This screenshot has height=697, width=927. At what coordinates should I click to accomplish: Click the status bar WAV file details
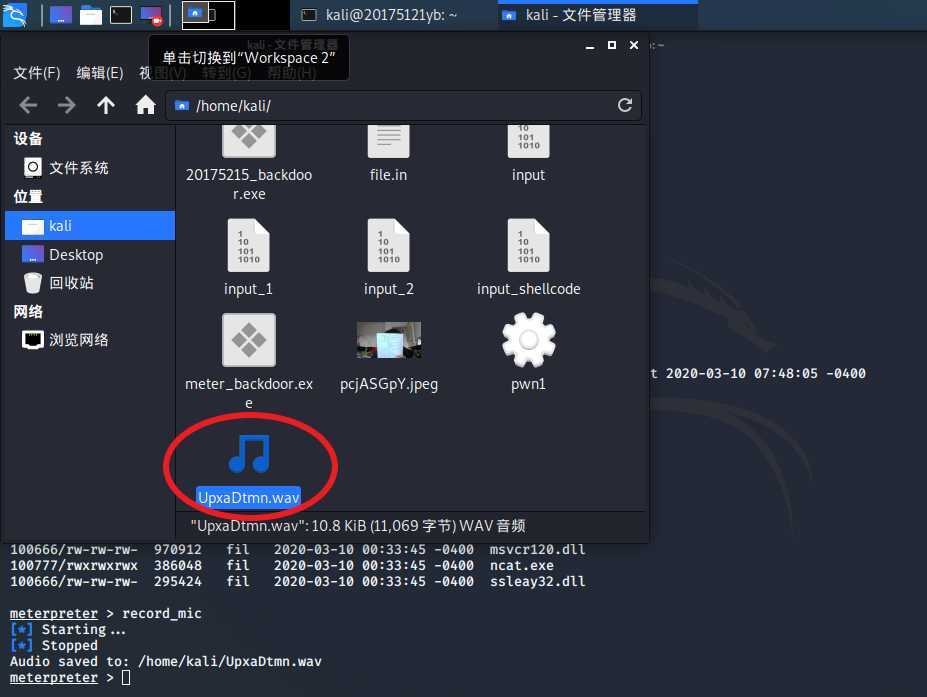pyautogui.click(x=358, y=526)
